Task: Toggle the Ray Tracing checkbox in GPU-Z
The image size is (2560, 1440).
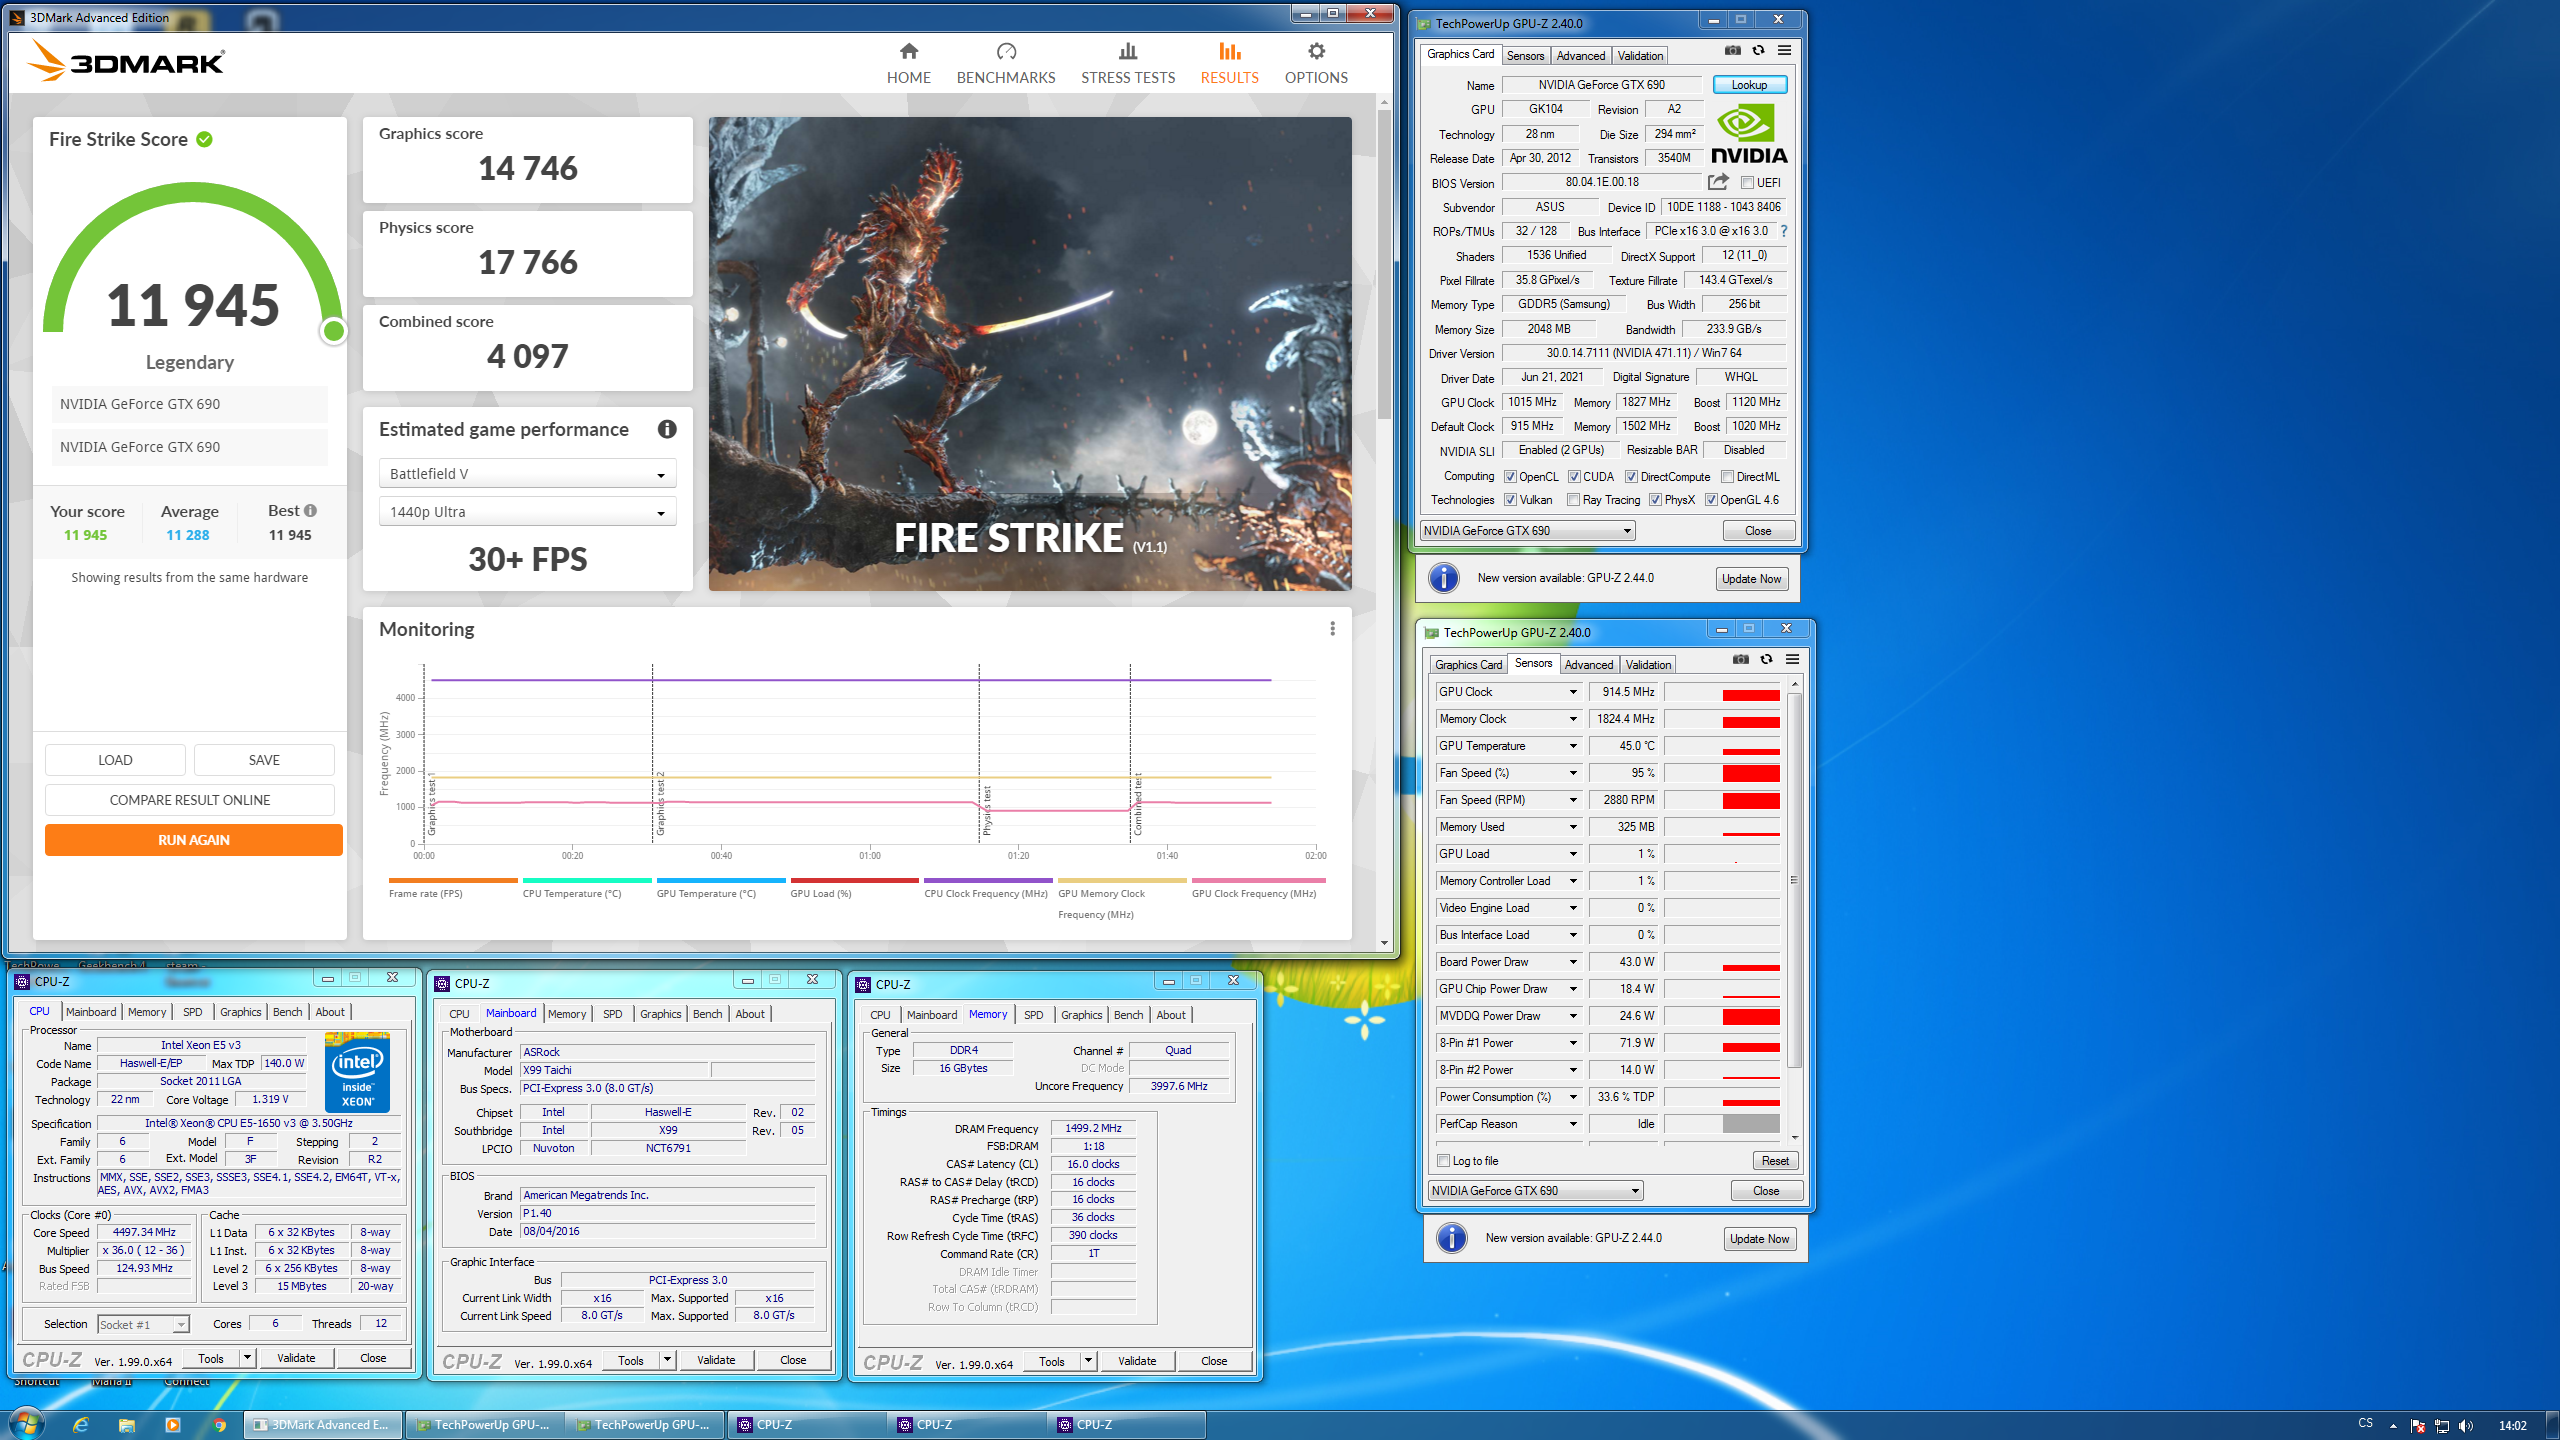Action: click(x=1574, y=500)
